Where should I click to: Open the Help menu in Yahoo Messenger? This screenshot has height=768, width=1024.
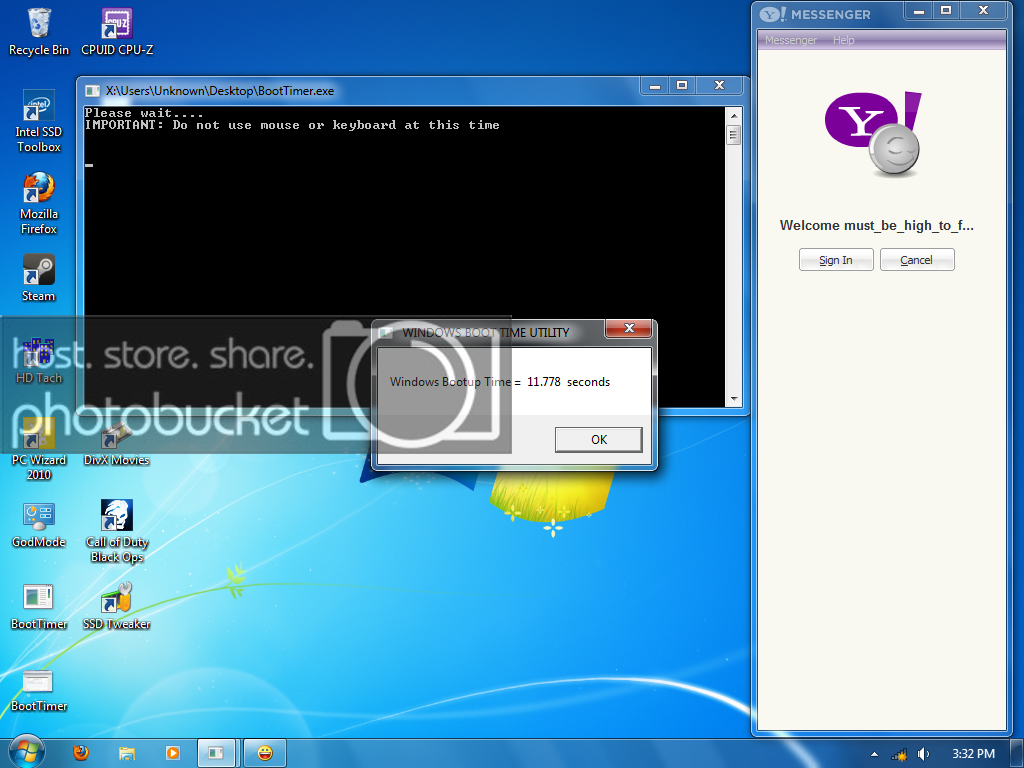tap(843, 40)
